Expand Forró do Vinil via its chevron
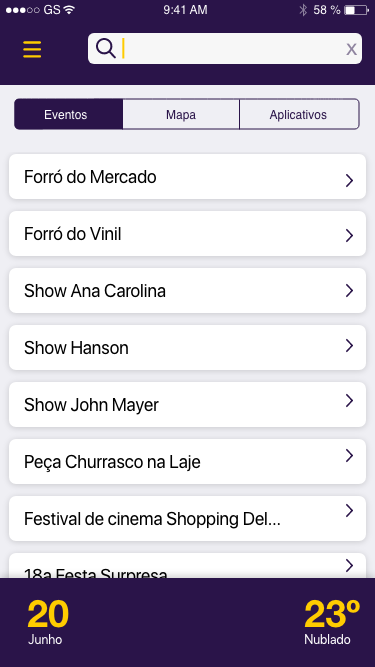 pyautogui.click(x=349, y=235)
